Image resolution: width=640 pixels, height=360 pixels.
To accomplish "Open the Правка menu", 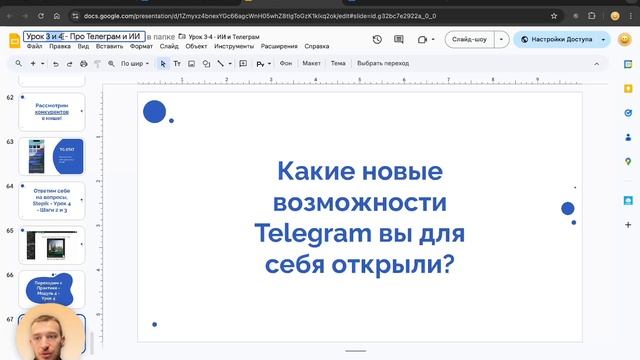I will (60, 47).
